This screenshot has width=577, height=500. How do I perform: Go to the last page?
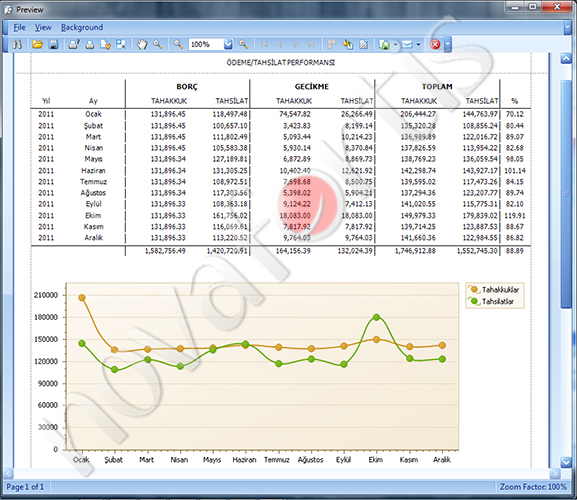tap(311, 45)
